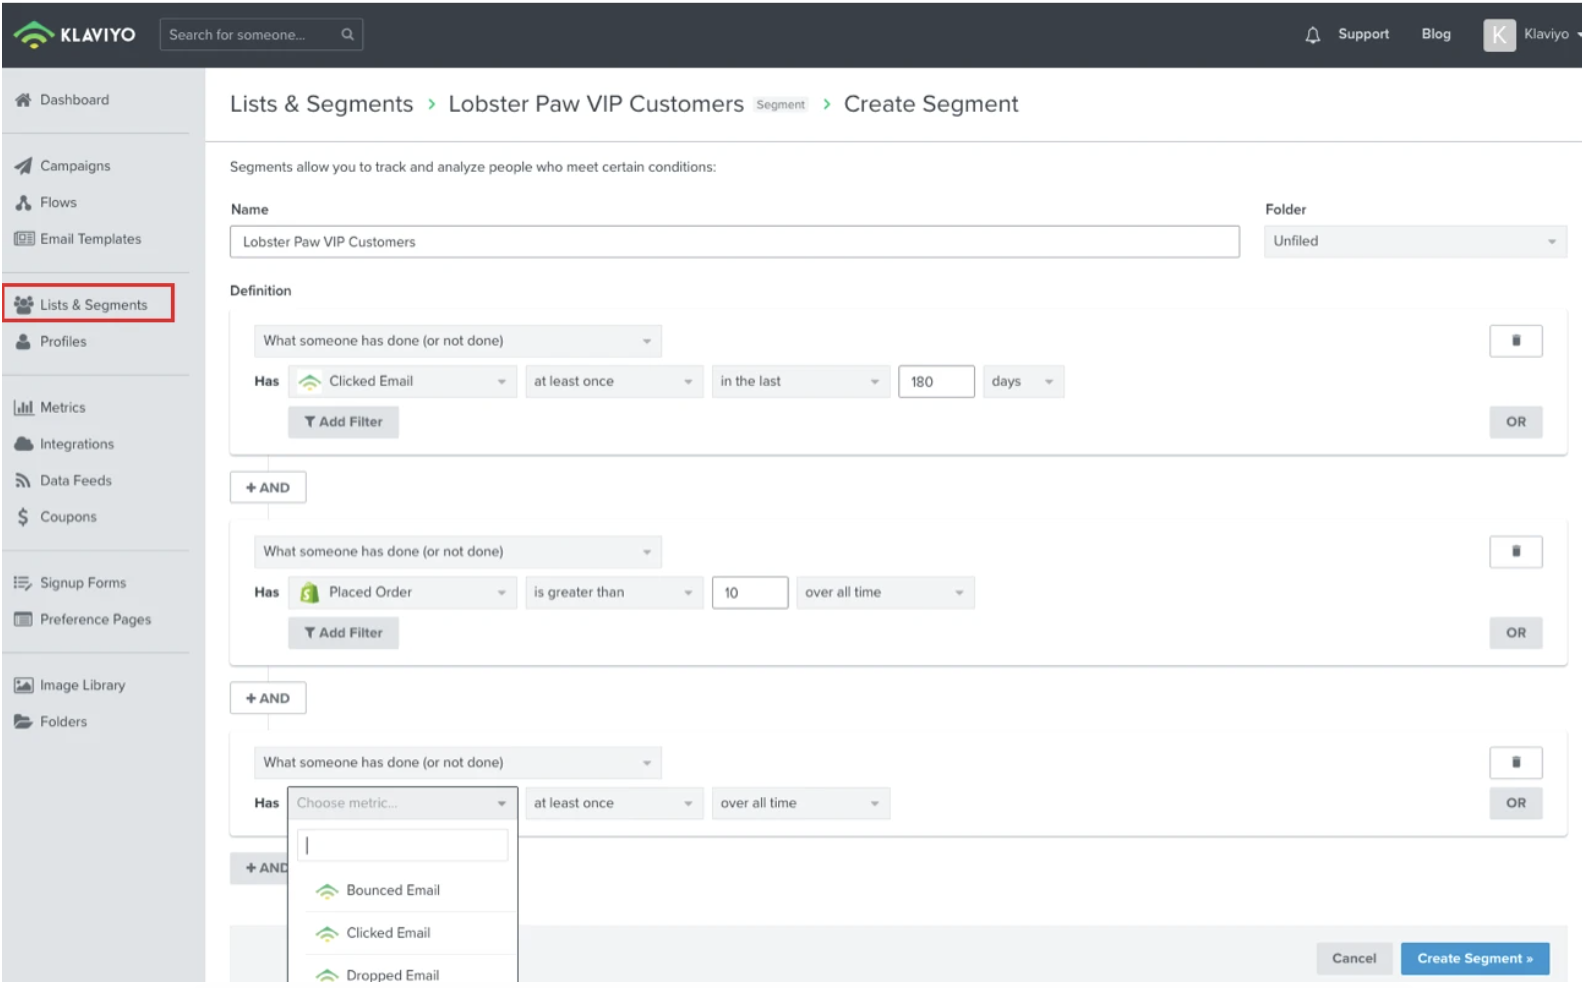This screenshot has height=988, width=1582.
Task: Click the Lists & Segments breadcrumb link
Action: (321, 105)
